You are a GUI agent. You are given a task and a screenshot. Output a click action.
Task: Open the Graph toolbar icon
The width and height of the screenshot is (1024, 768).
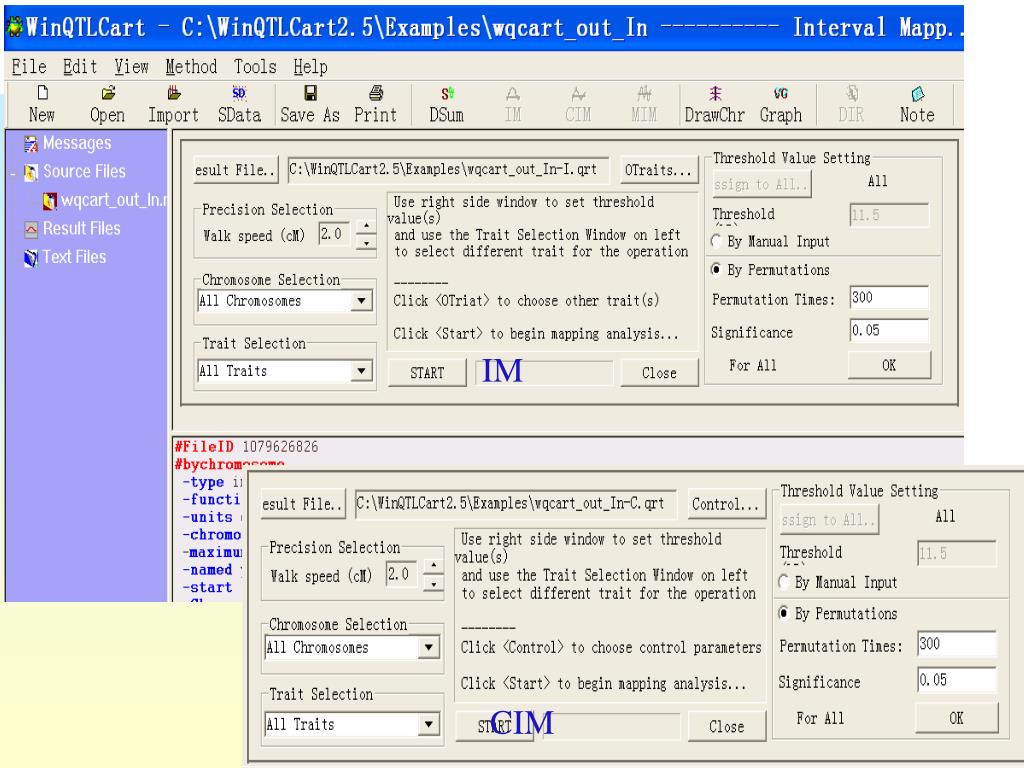pos(780,104)
